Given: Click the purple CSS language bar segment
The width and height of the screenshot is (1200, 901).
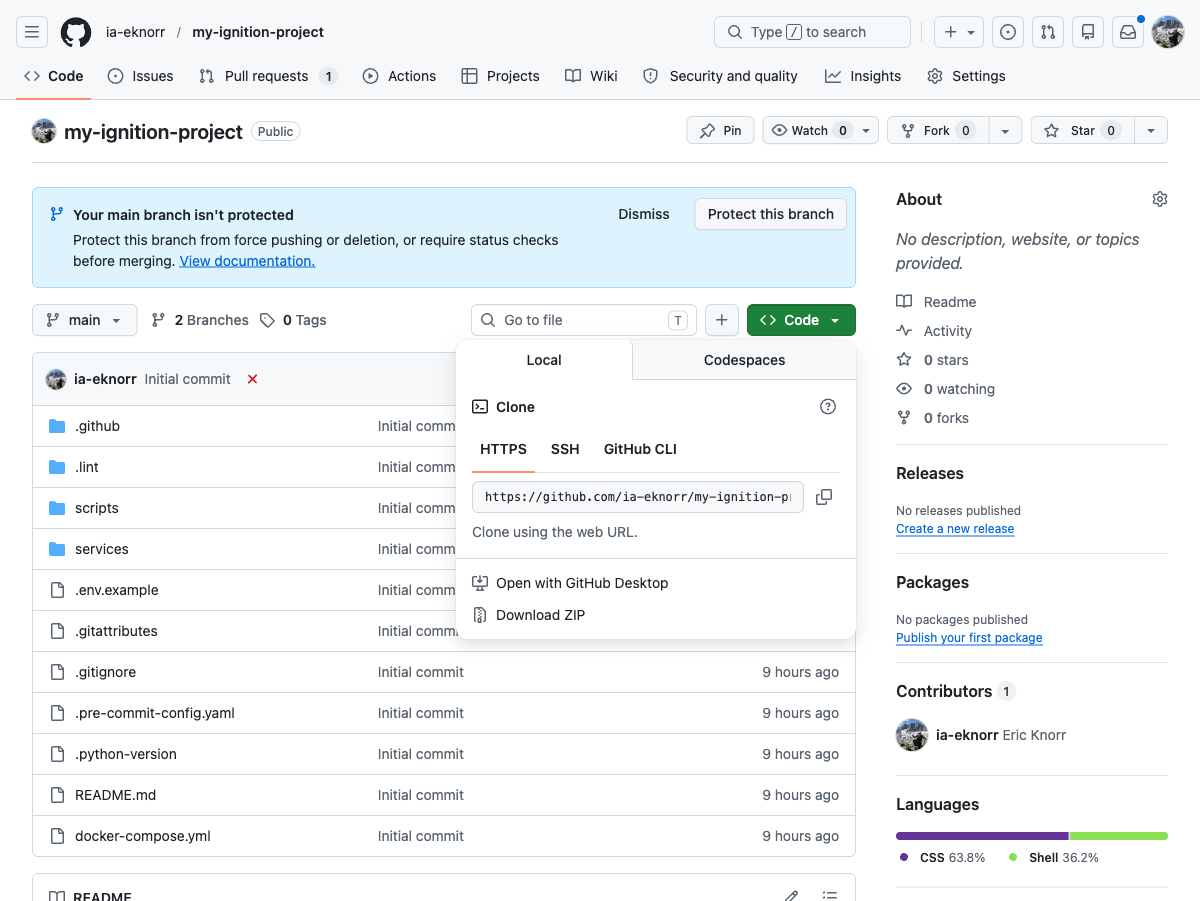Looking at the screenshot, I should click(x=982, y=836).
